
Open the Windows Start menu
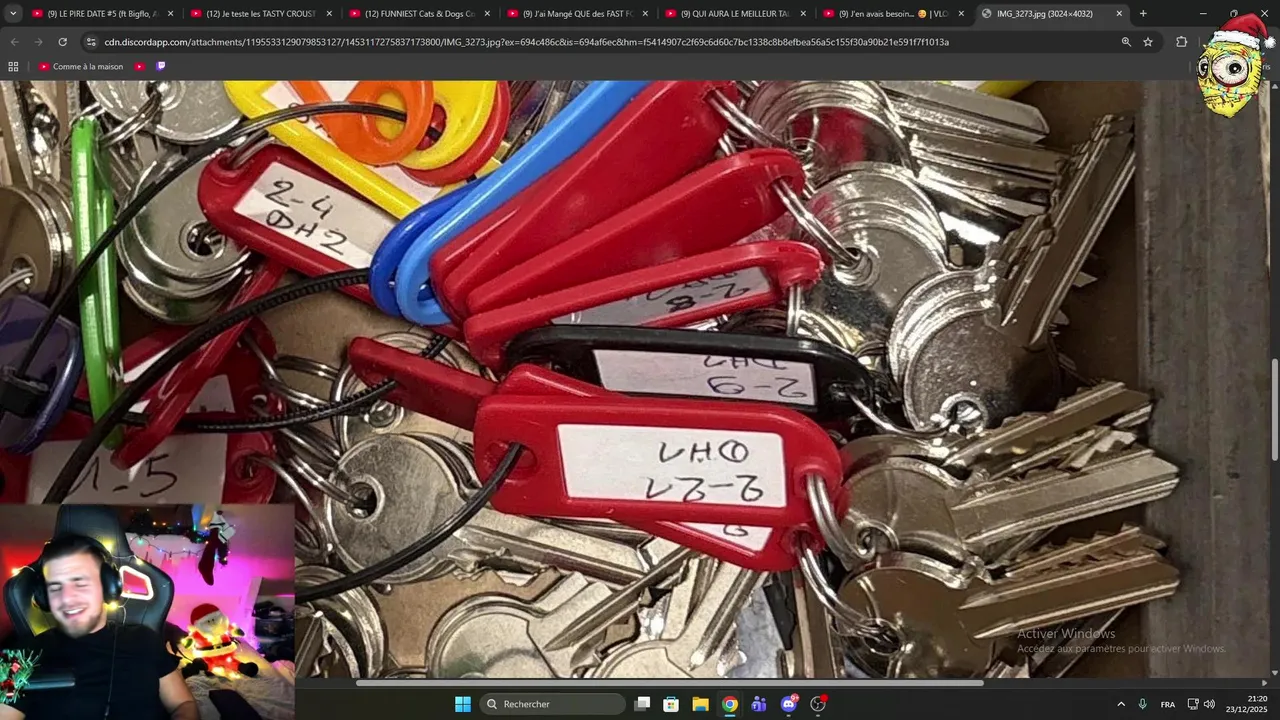coord(463,704)
